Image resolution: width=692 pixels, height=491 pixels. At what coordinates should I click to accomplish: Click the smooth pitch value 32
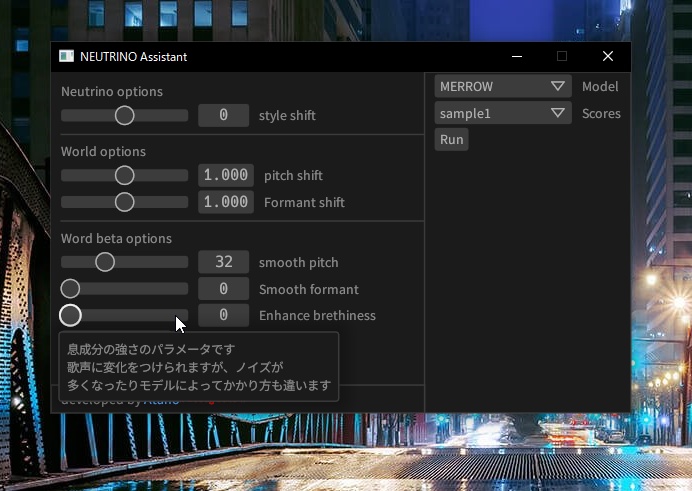[x=223, y=262]
